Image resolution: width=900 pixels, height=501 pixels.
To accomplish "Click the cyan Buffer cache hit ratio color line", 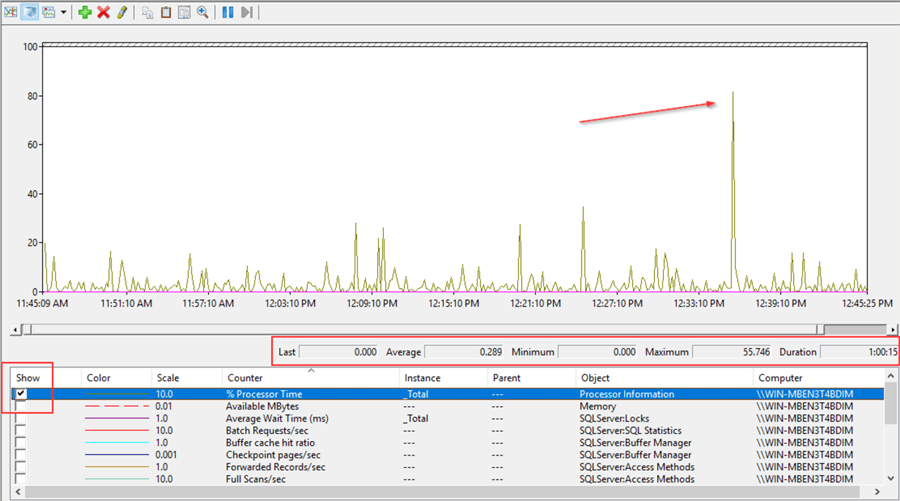I will 117,442.
